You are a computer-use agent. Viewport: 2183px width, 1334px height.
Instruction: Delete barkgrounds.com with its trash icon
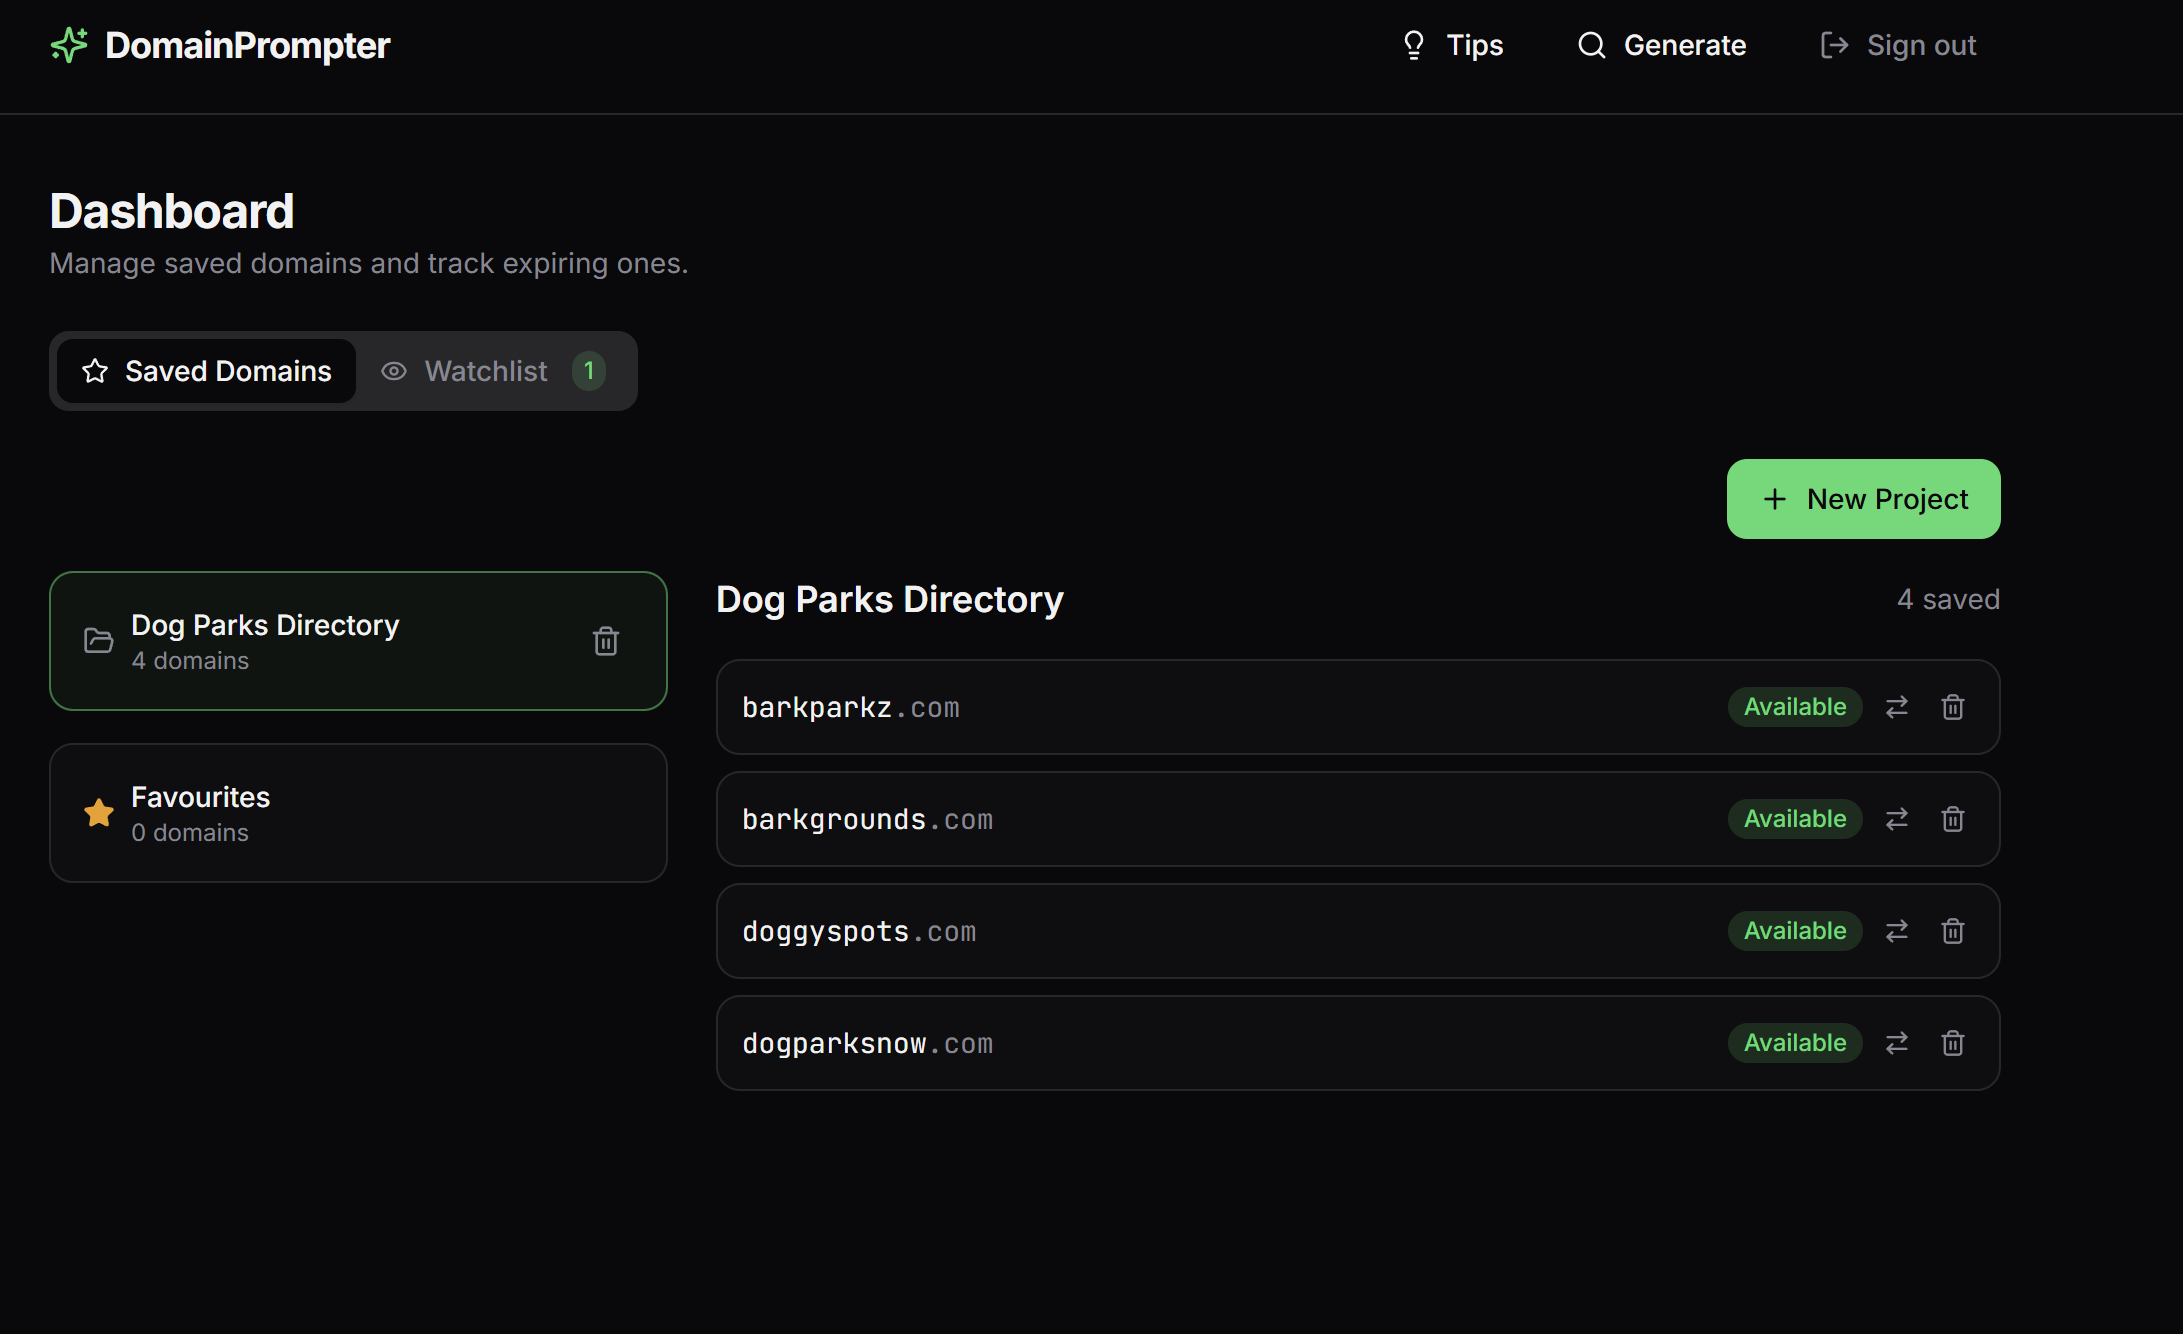(1953, 819)
